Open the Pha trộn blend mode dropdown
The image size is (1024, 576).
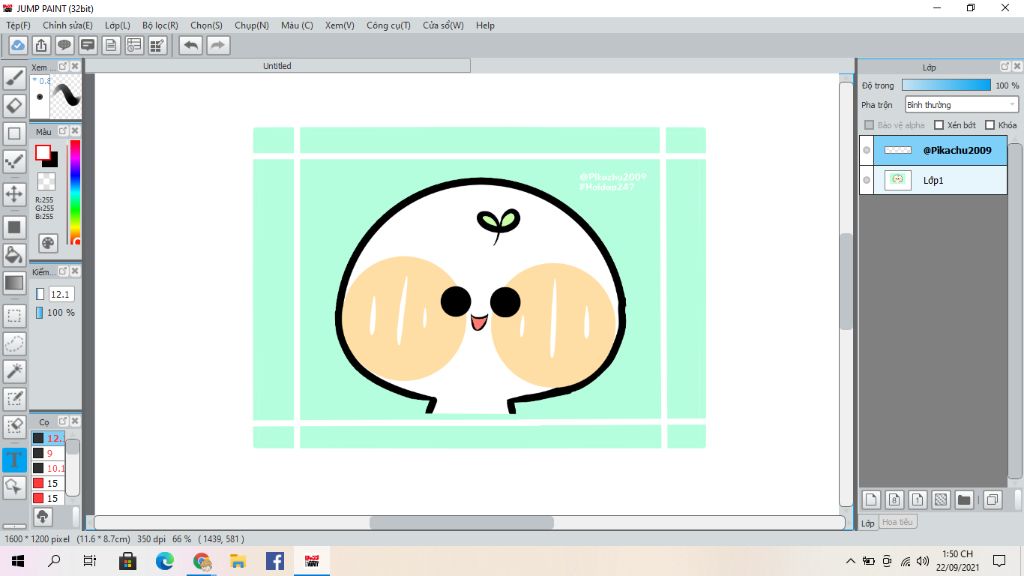point(961,104)
